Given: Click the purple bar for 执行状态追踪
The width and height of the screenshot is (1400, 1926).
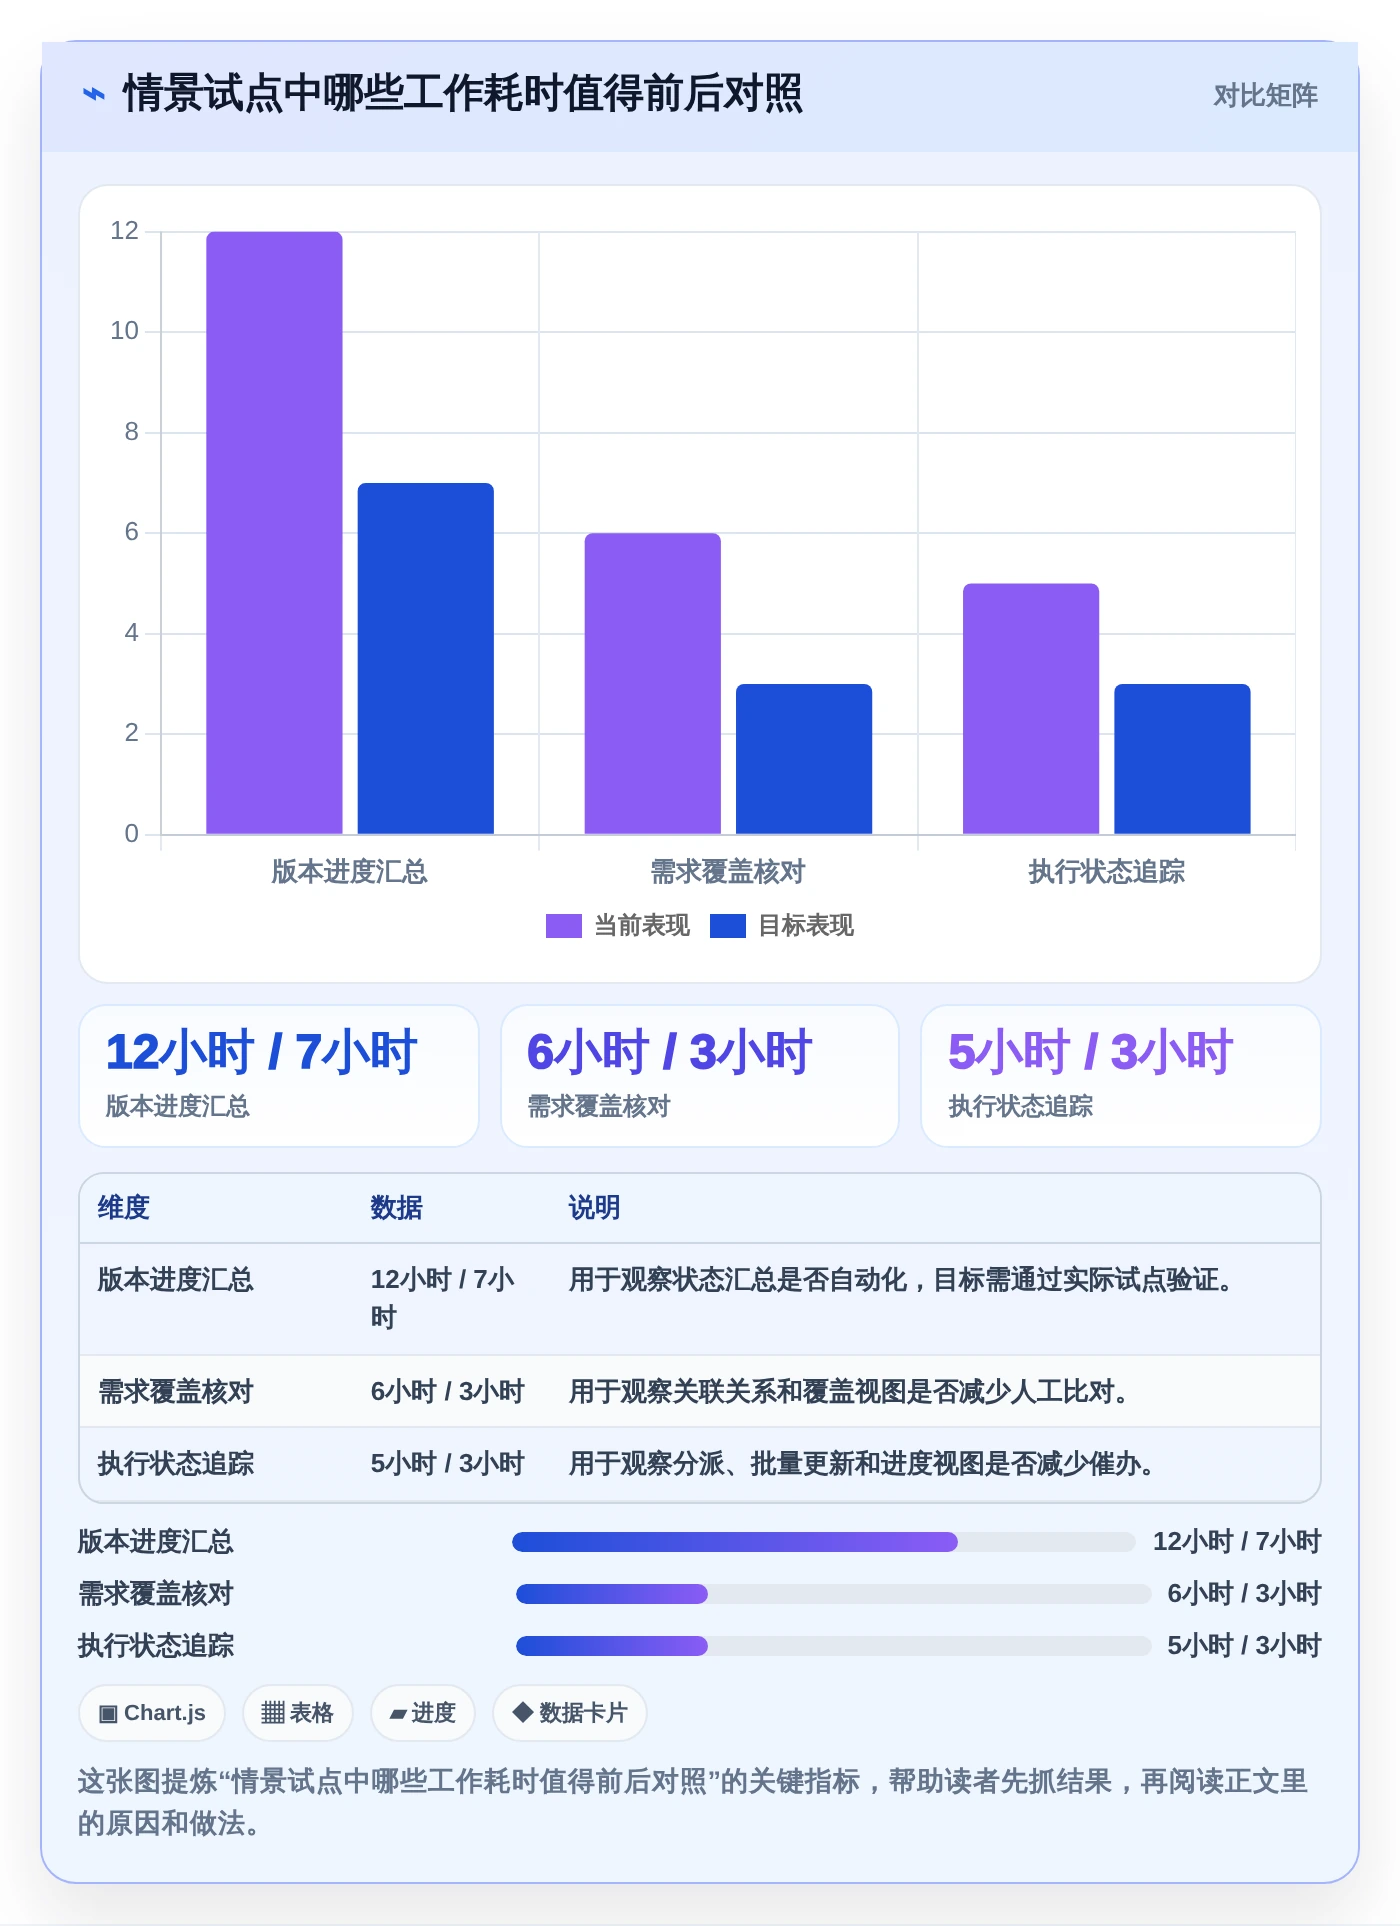Looking at the screenshot, I should coord(1031,709).
